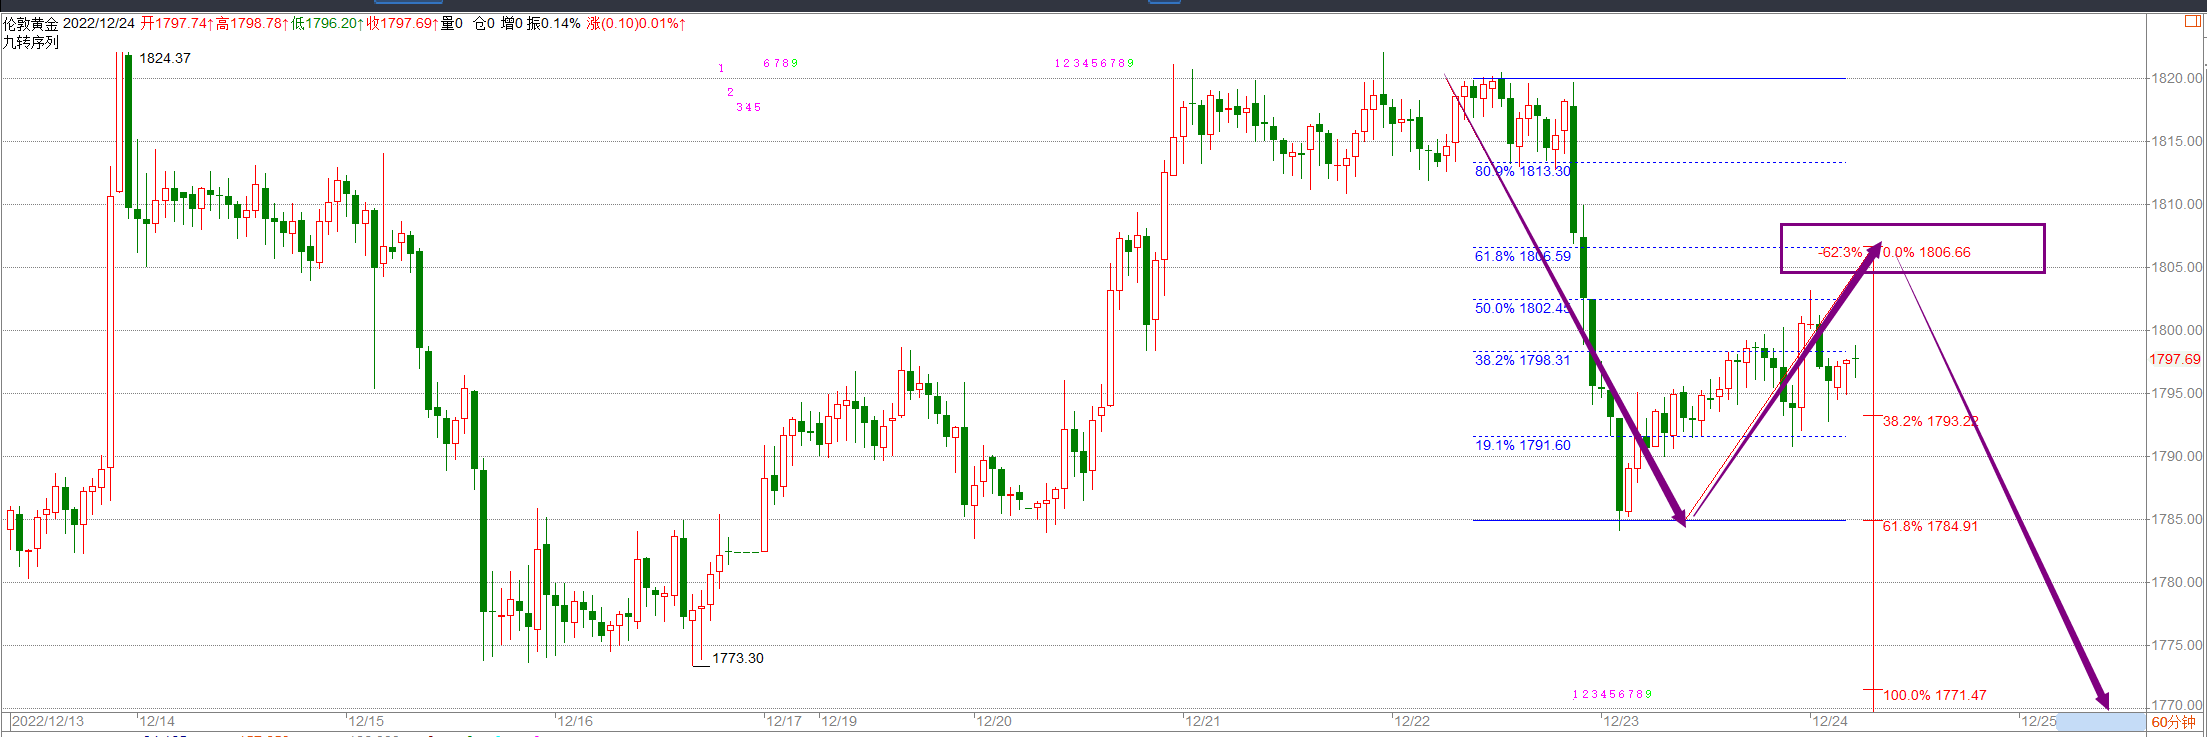Screen dimensions: 2207x737
Task: Select the 50.0% 1802.45 retracement label
Action: tap(1522, 308)
